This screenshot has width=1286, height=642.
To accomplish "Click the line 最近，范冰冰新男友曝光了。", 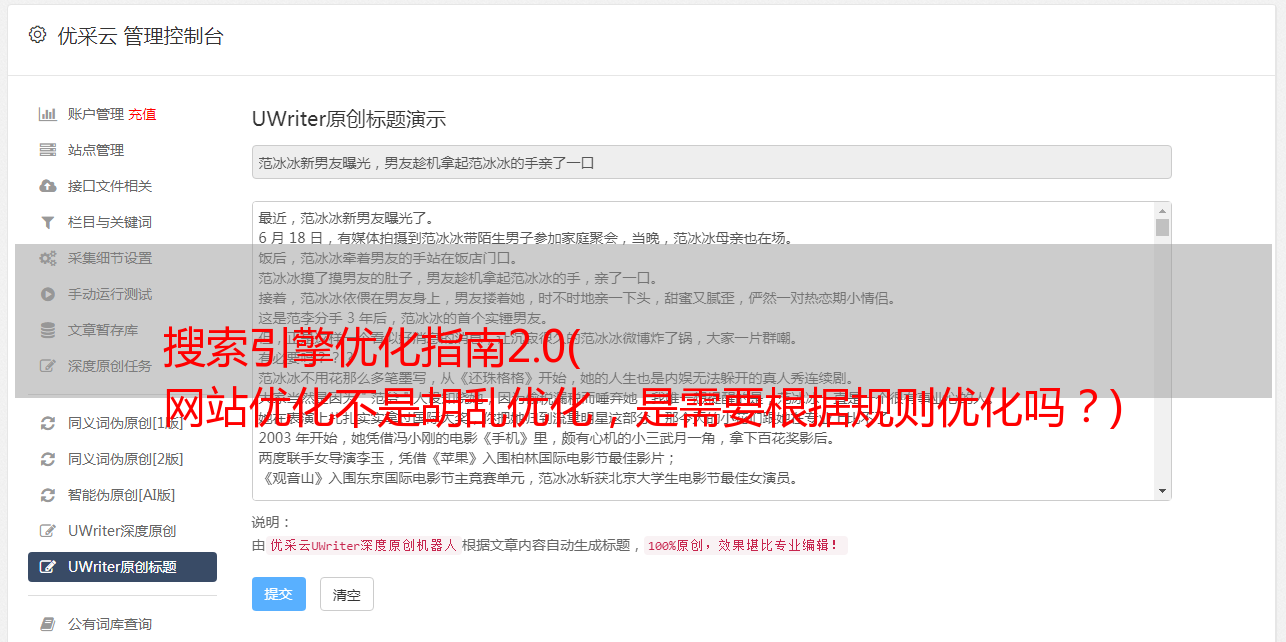I will (x=349, y=218).
